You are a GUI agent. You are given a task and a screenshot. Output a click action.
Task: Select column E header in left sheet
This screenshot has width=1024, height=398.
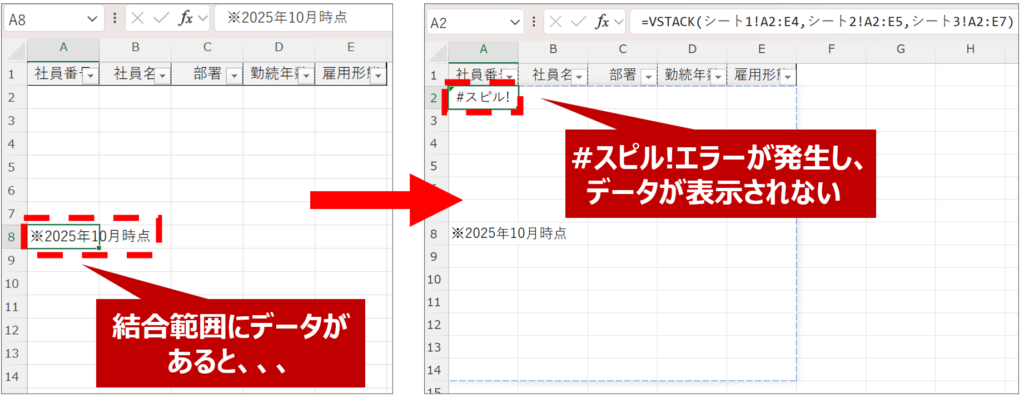351,48
